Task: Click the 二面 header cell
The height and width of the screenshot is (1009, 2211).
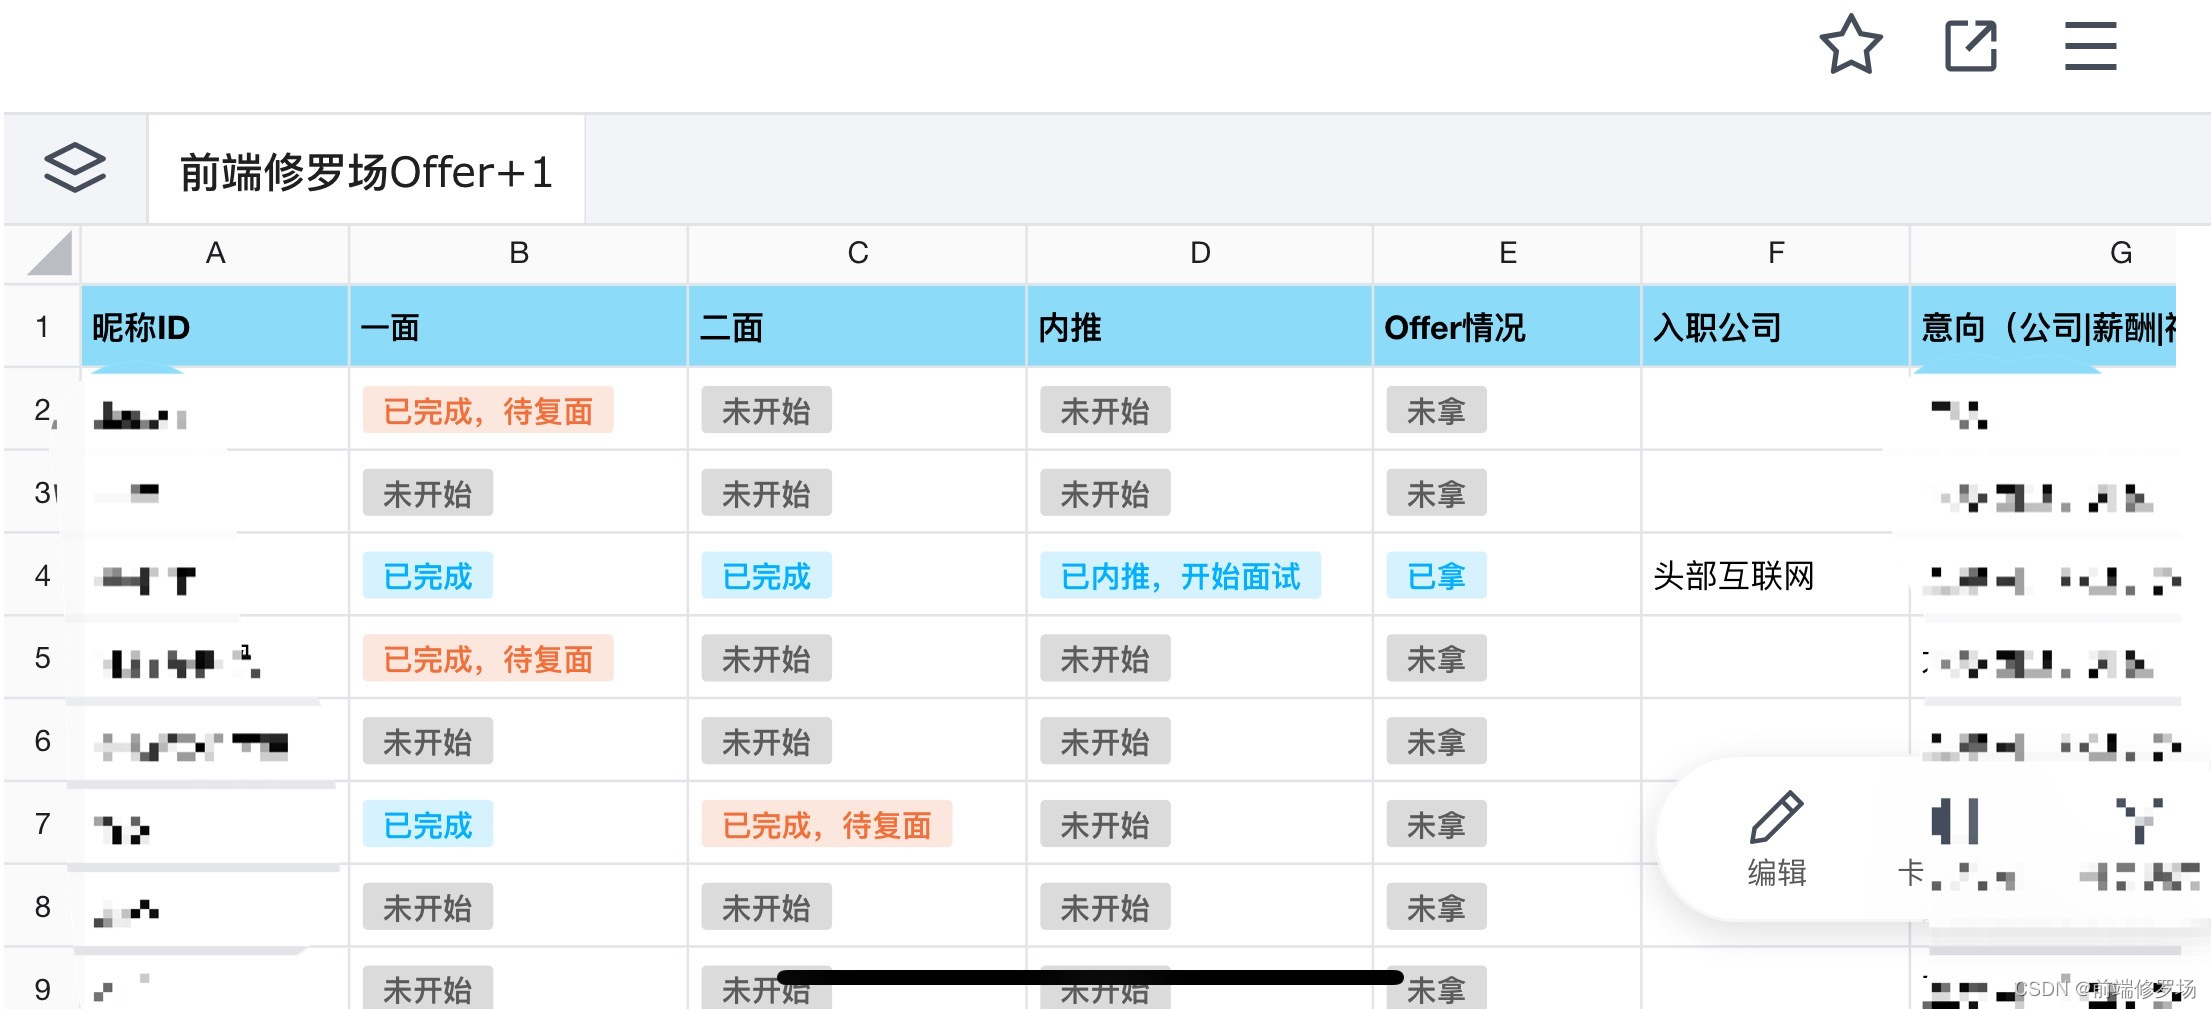Action: [857, 327]
